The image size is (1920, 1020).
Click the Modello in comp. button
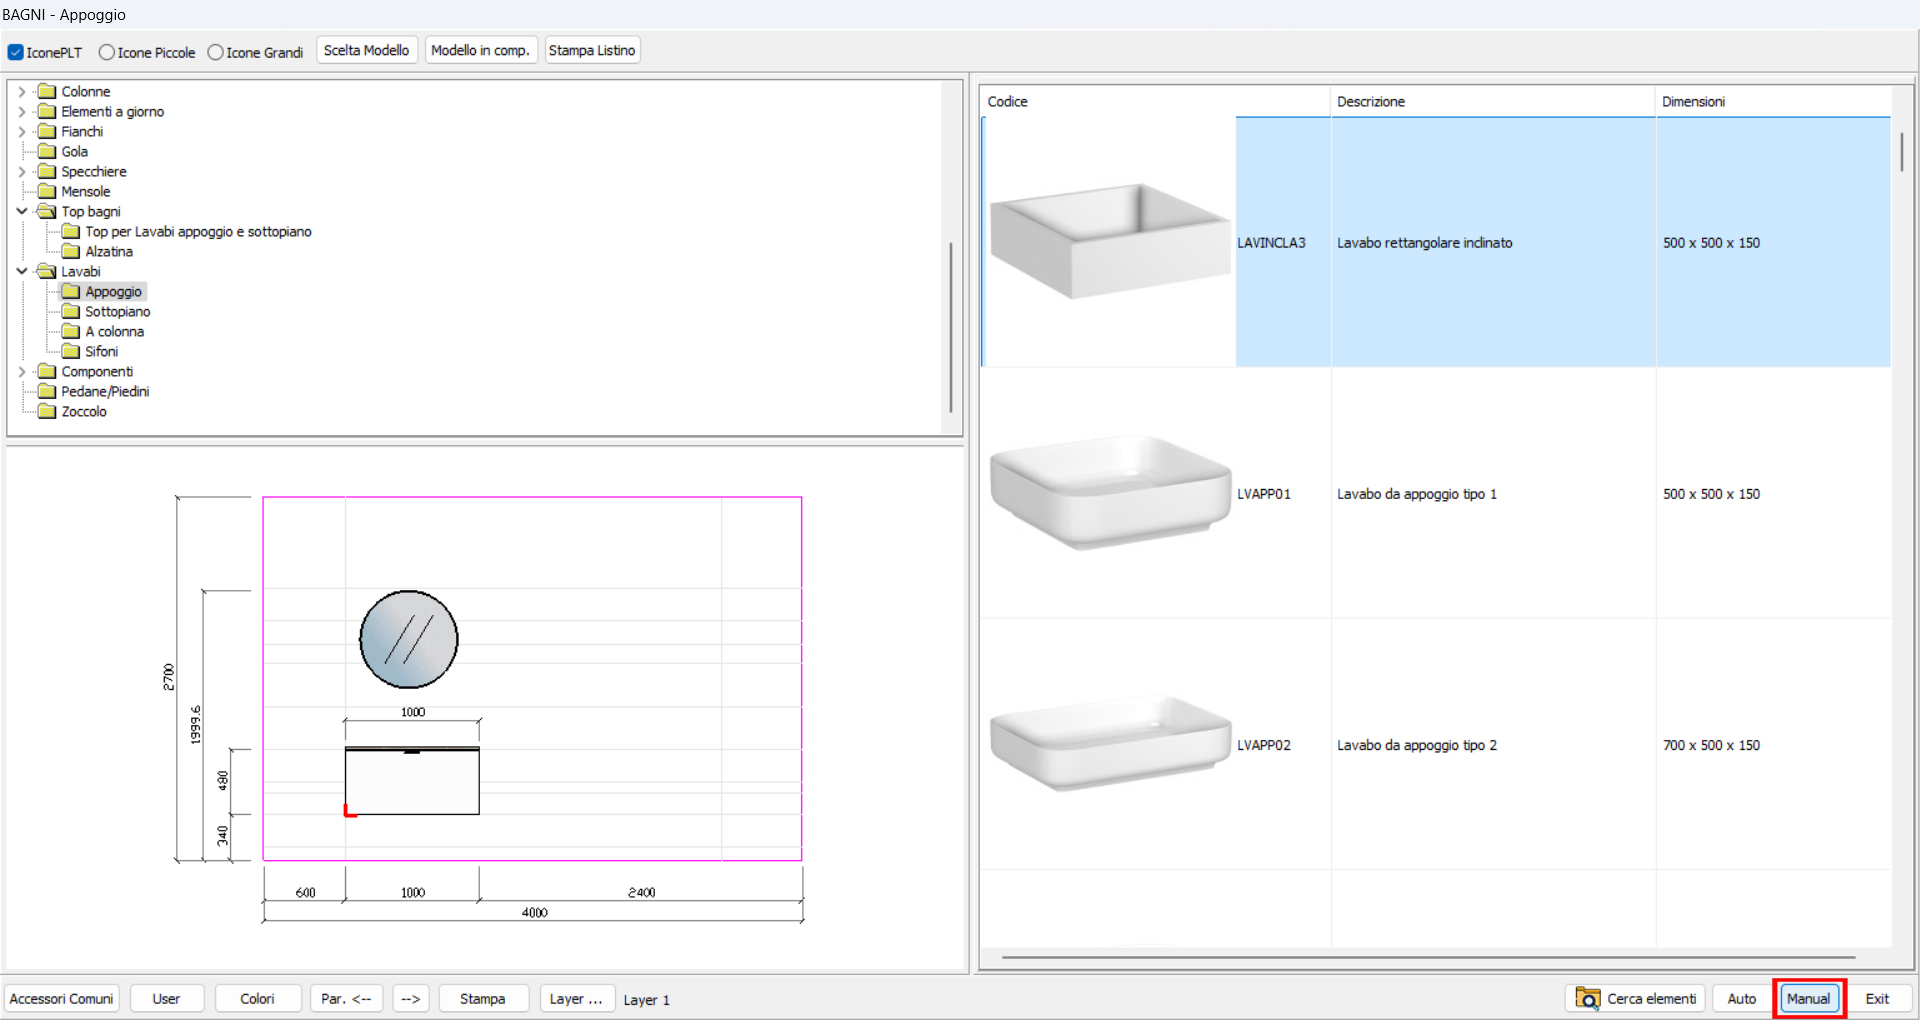481,50
